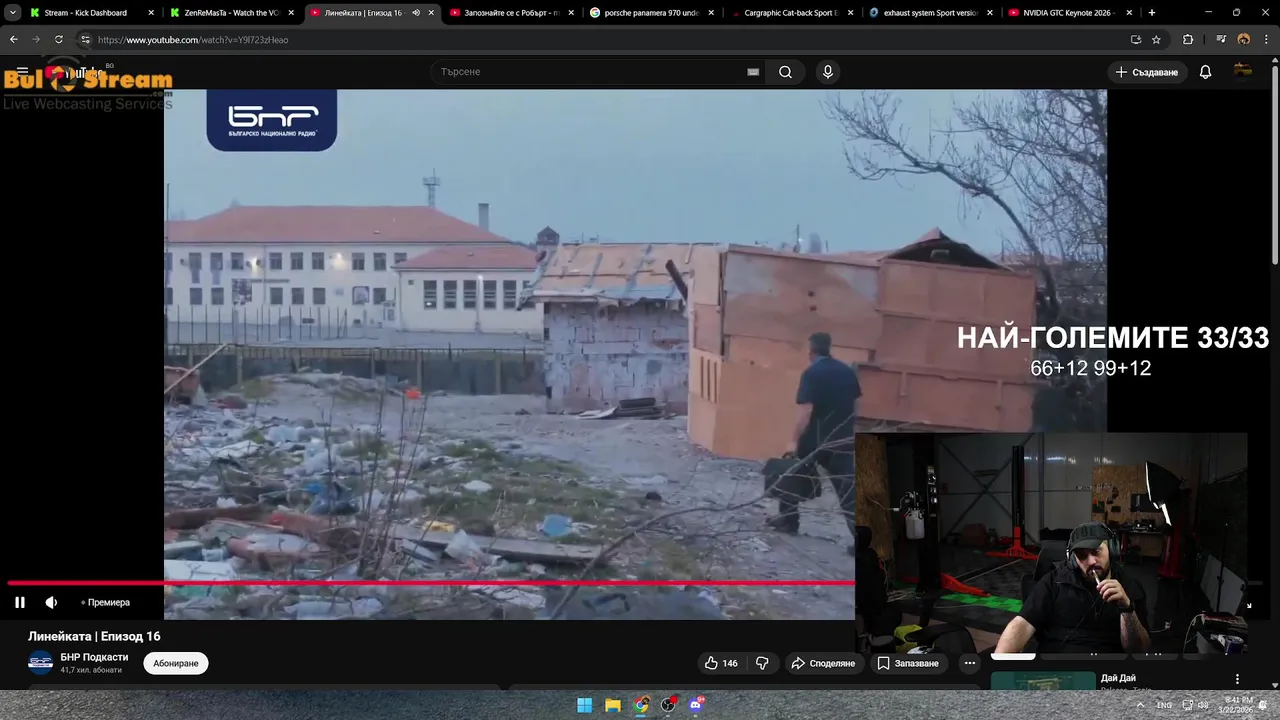1280x720 pixels.
Task: Show hidden system tray icons chevron
Action: 1140,705
